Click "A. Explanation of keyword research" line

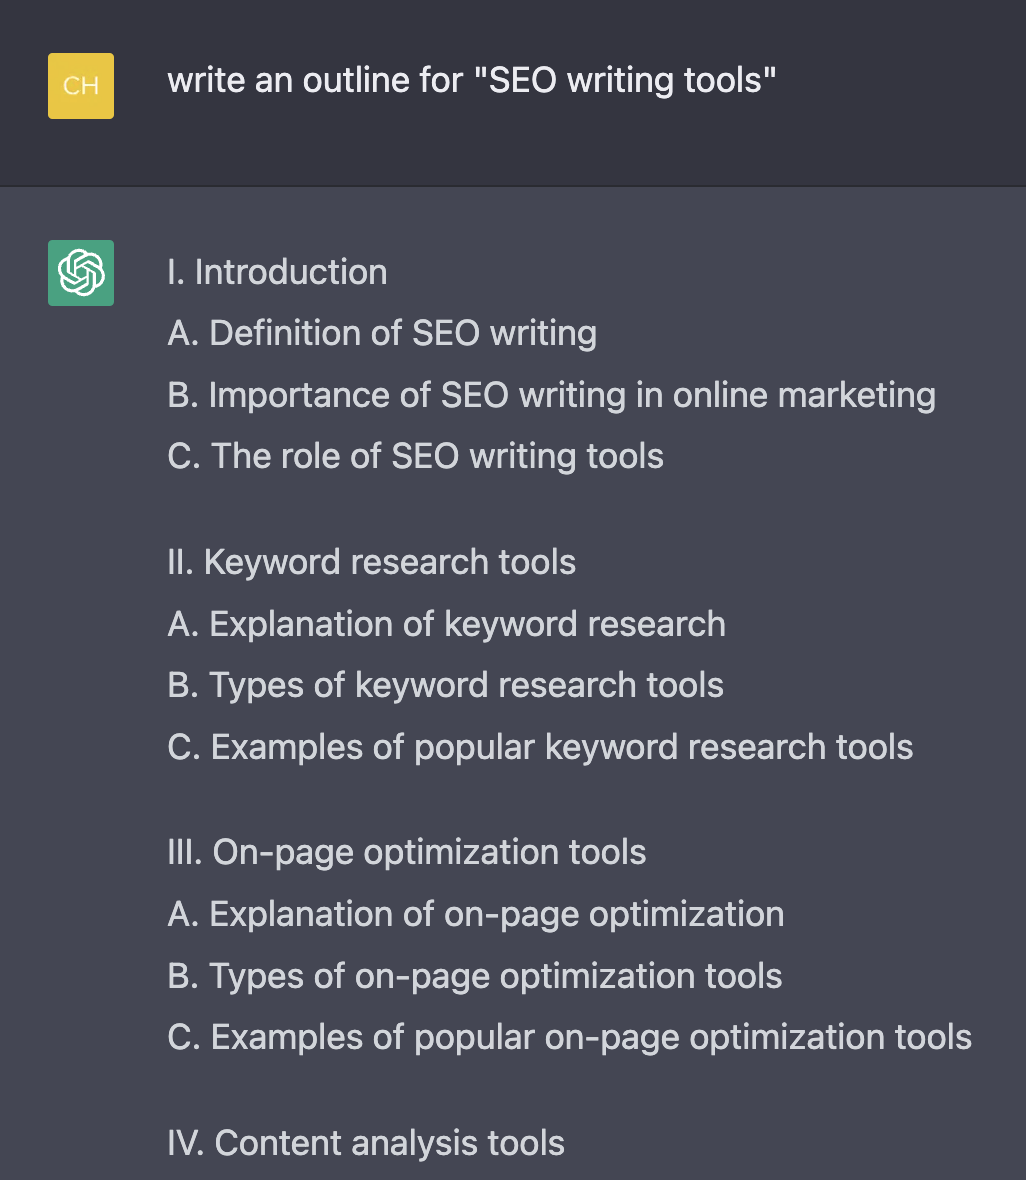pyautogui.click(x=446, y=625)
